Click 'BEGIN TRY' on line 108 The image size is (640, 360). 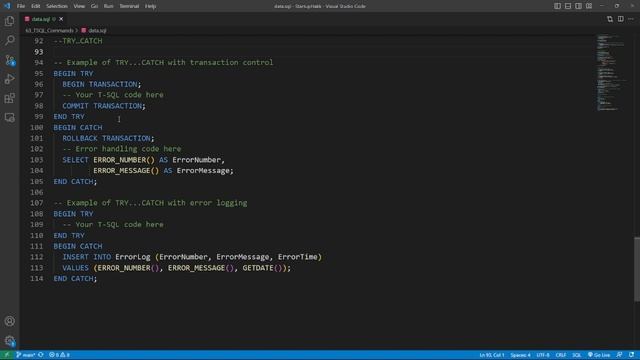pos(73,214)
